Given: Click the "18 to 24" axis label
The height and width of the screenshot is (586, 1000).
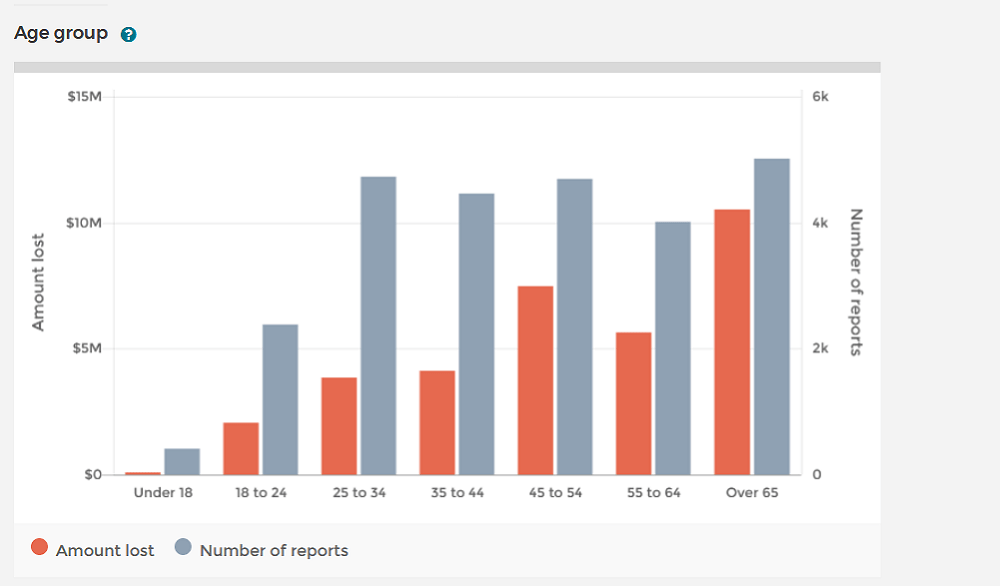Looking at the screenshot, I should pyautogui.click(x=261, y=492).
